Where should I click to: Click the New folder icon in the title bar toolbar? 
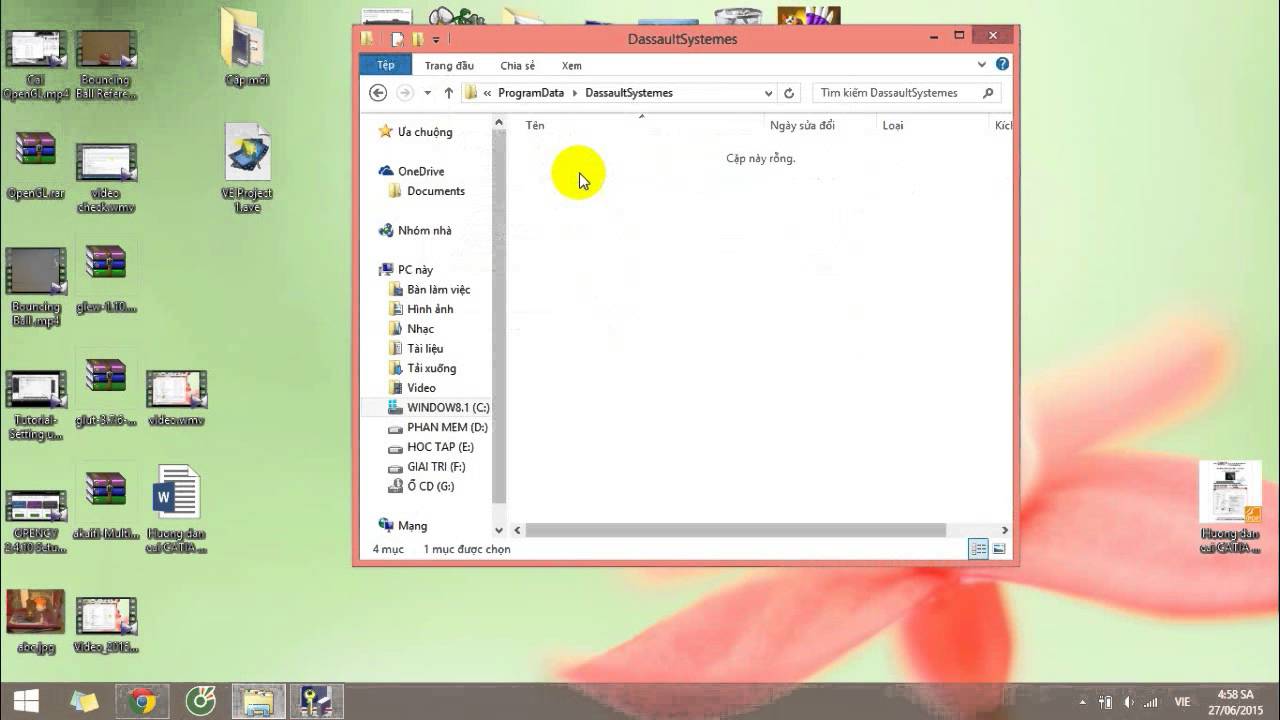(x=418, y=39)
